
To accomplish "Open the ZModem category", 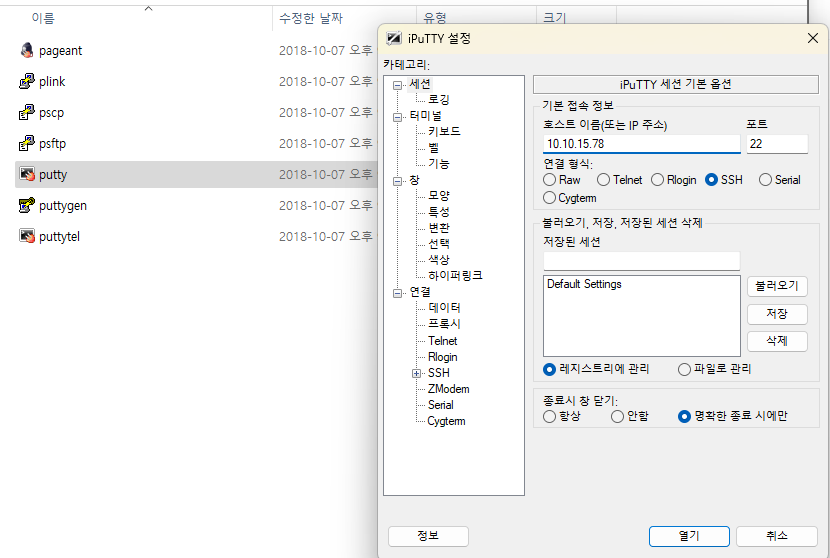I will pos(448,389).
